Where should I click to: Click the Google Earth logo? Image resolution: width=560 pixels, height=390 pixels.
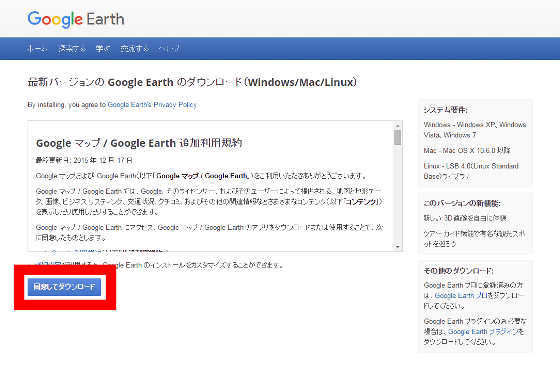point(76,19)
